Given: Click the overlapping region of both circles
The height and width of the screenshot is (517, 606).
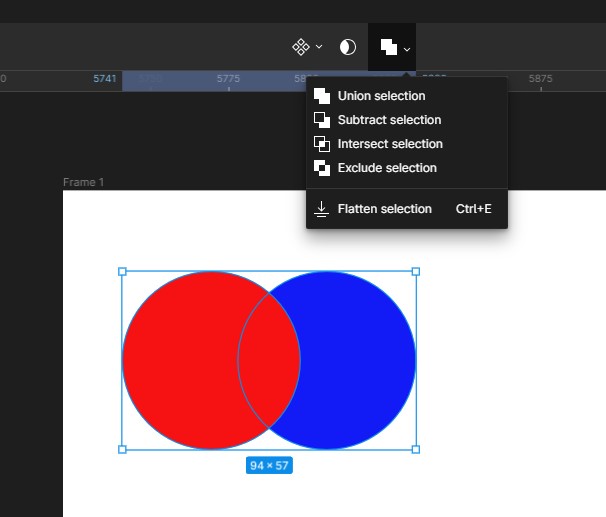Looking at the screenshot, I should click(x=269, y=360).
